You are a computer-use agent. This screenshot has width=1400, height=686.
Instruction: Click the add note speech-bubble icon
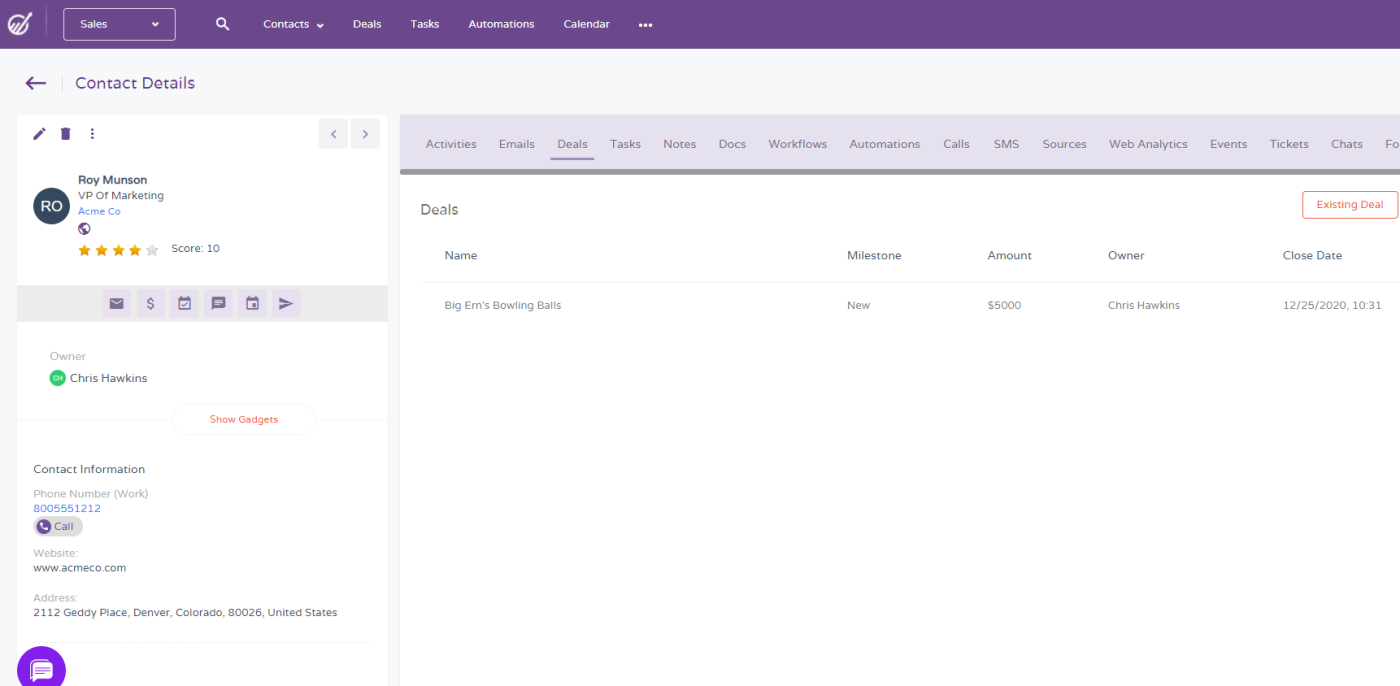point(218,304)
